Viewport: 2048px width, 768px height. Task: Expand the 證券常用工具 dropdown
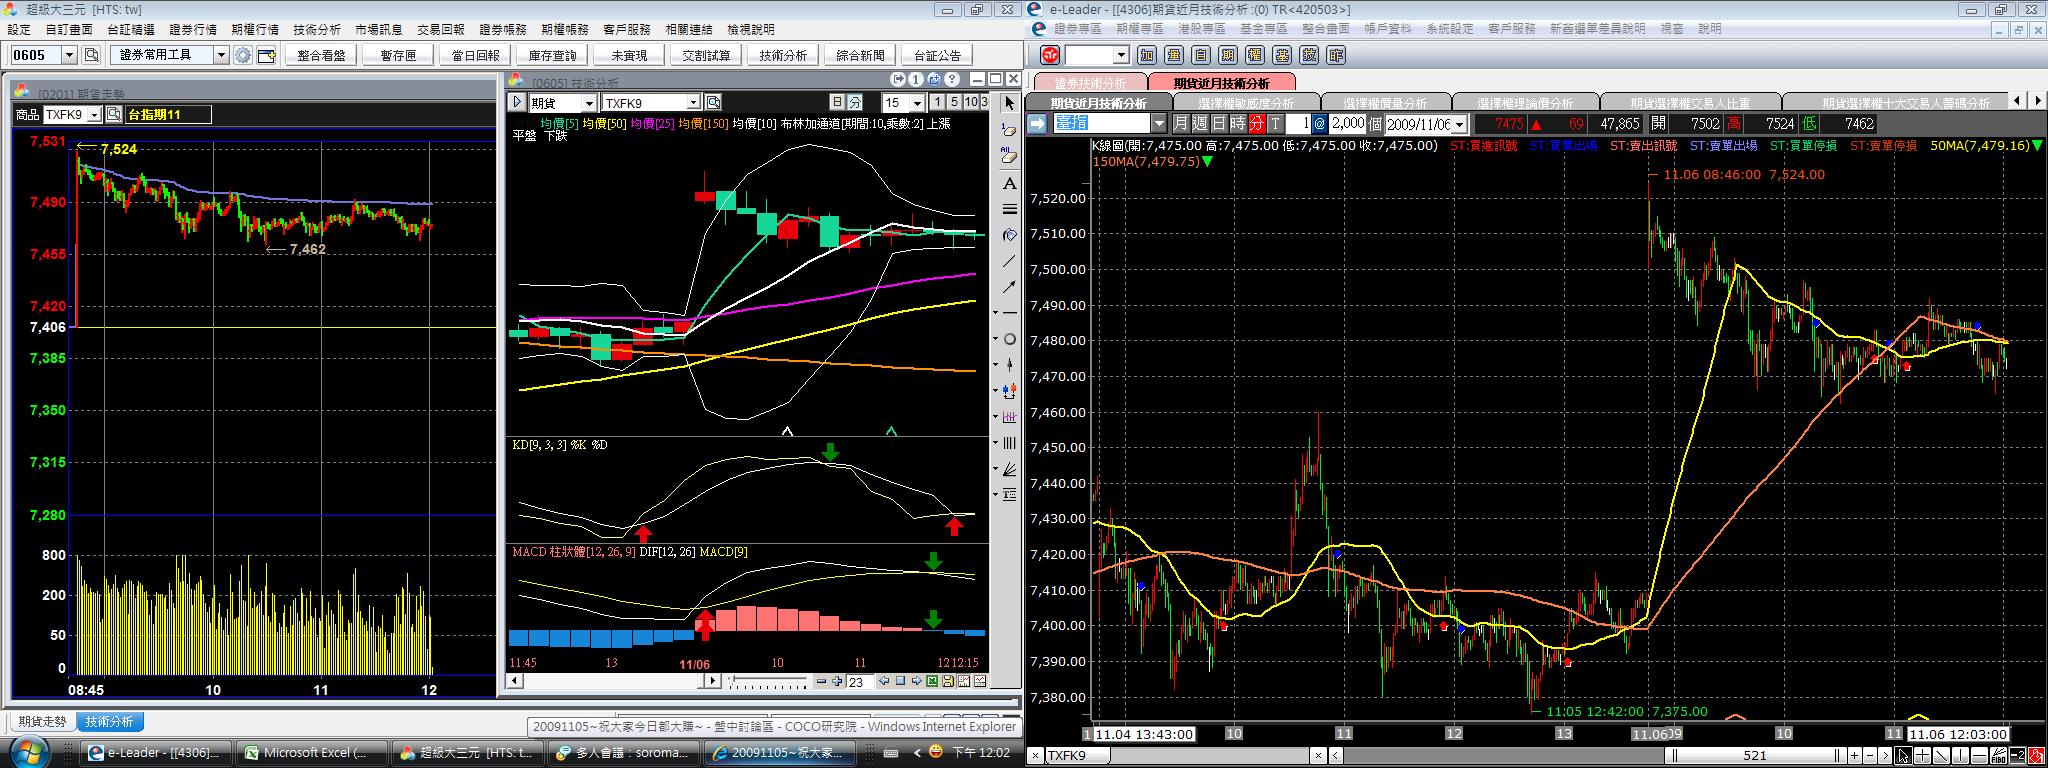click(221, 55)
